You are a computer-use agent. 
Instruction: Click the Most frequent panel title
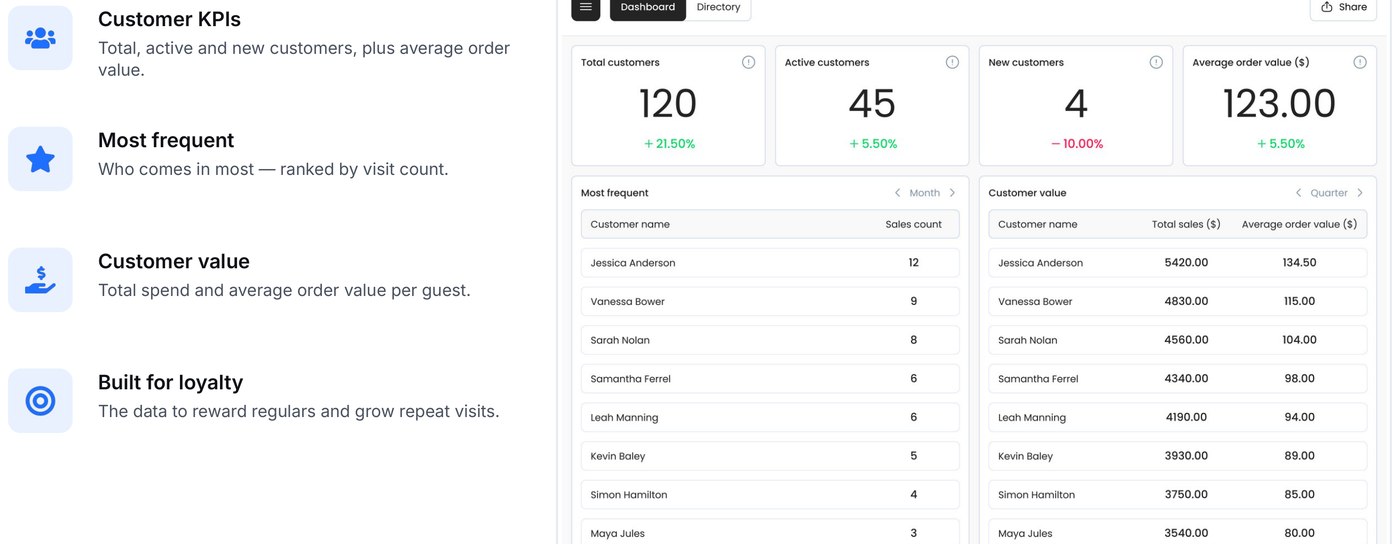[x=614, y=193]
